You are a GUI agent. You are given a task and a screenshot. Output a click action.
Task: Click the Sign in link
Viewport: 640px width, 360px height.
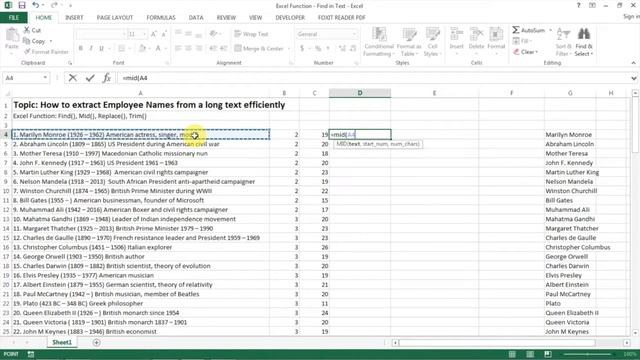(631, 16)
